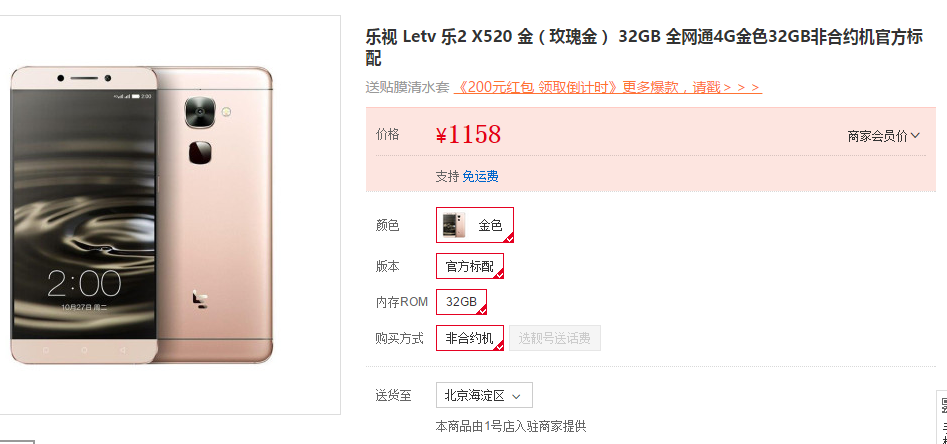Select the 金色 color option
Image resolution: width=947 pixels, height=444 pixels.
(475, 225)
